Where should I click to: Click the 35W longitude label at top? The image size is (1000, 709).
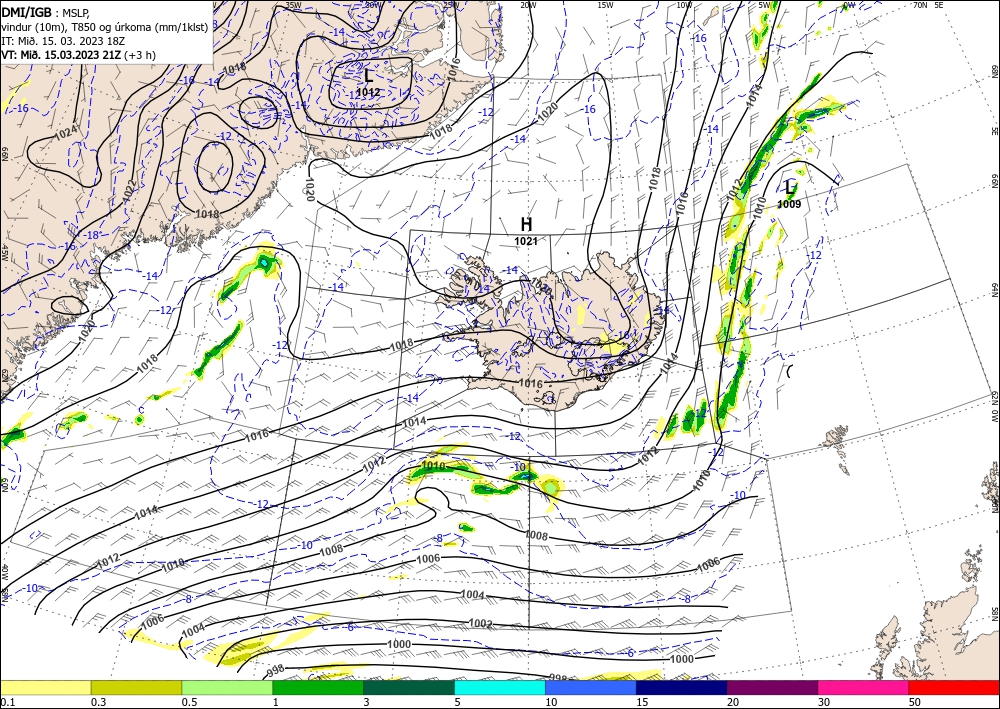click(293, 5)
